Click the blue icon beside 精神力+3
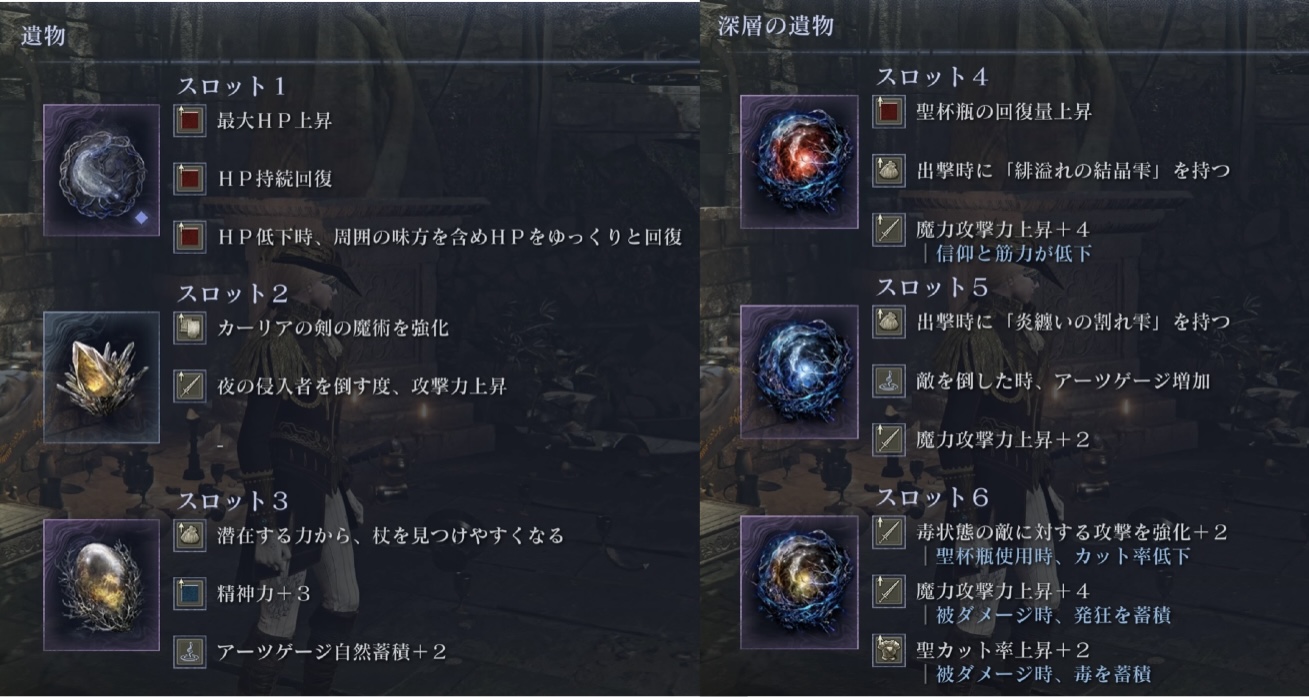1309x697 pixels. [x=190, y=594]
